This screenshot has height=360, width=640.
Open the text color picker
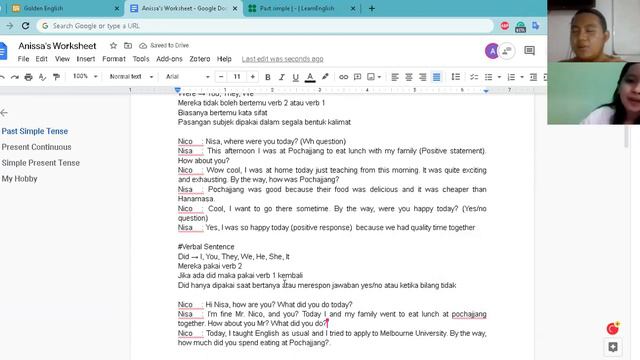point(310,77)
